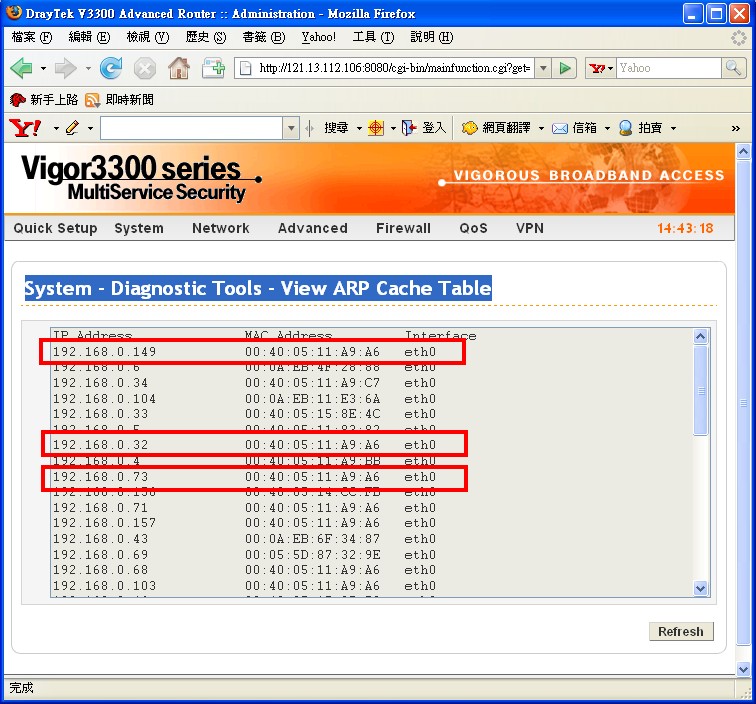The image size is (756, 704).
Task: Expand the address bar URL history dropdown
Action: 543,68
